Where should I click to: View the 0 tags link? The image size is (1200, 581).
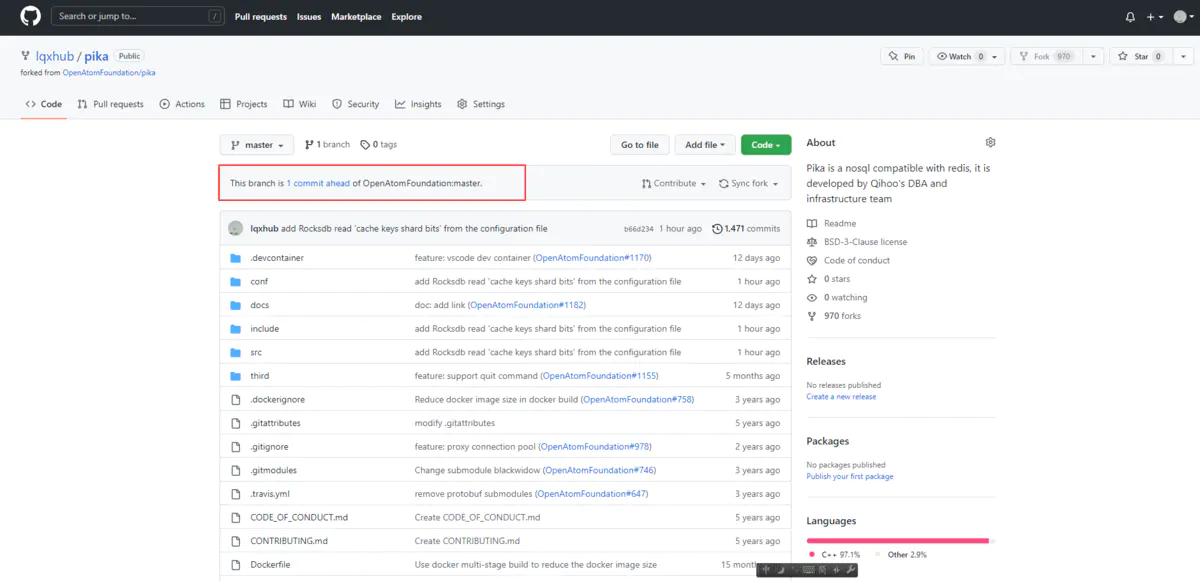(379, 145)
